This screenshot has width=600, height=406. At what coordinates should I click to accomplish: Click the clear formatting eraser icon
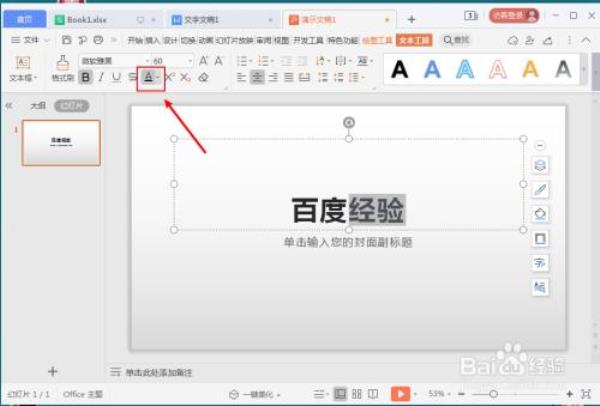203,78
